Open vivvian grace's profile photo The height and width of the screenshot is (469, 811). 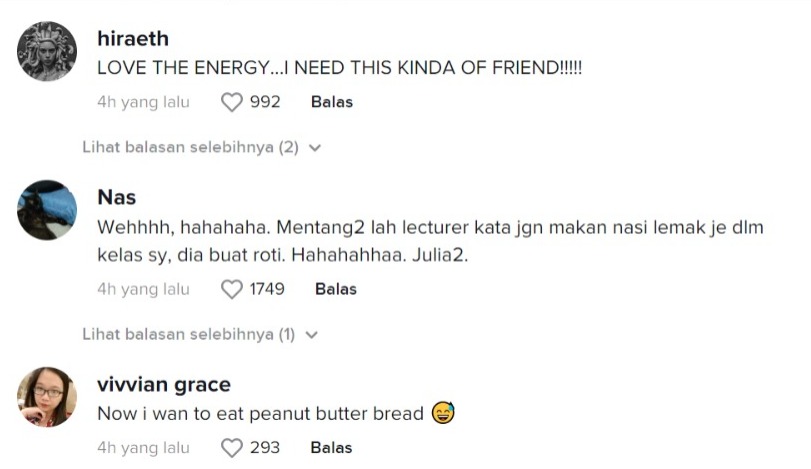47,396
